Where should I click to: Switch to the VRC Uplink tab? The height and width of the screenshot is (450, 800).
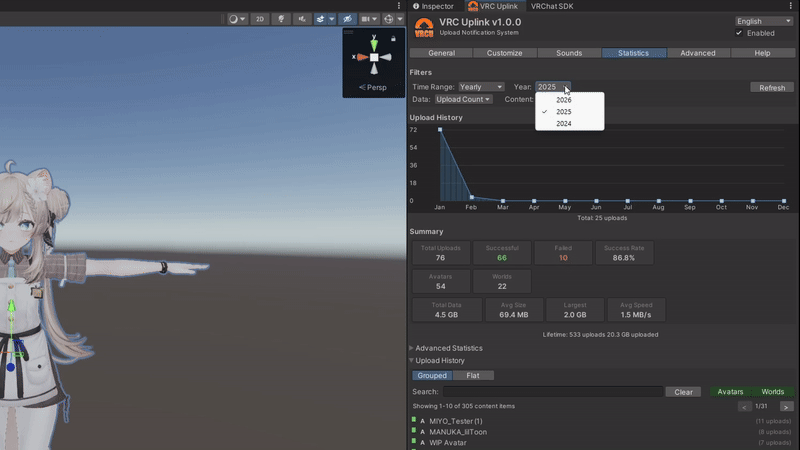pos(493,6)
